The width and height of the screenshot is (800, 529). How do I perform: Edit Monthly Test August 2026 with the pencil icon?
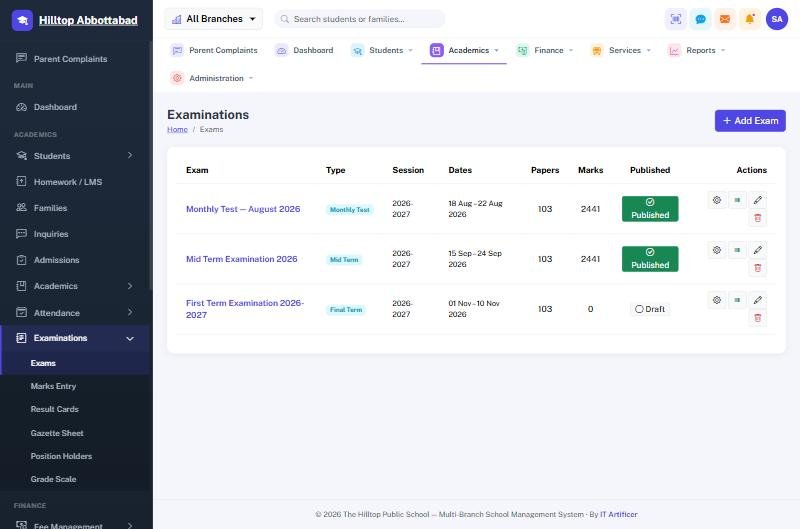(x=758, y=200)
